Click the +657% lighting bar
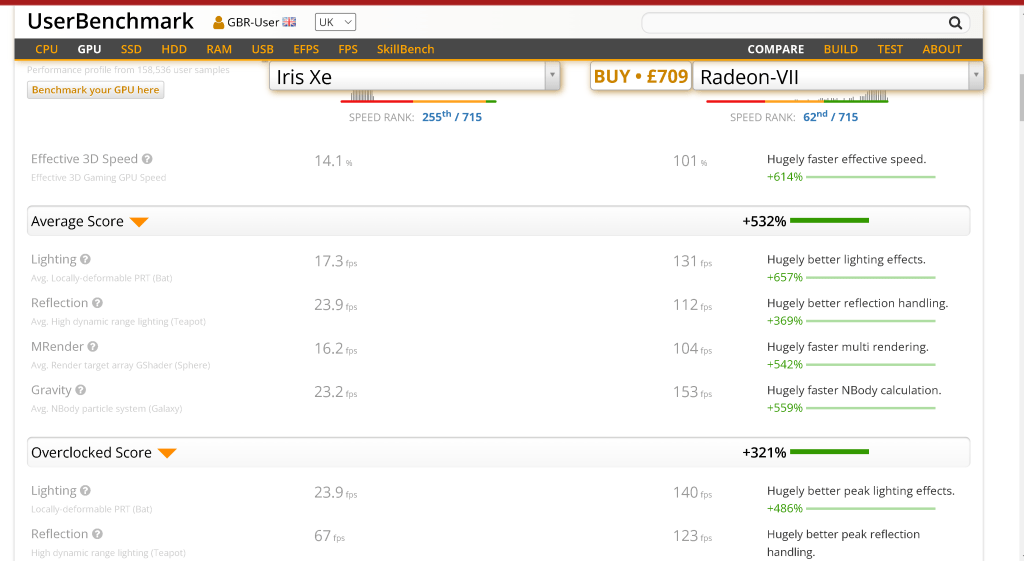Viewport: 1024px width, 561px height. (871, 278)
